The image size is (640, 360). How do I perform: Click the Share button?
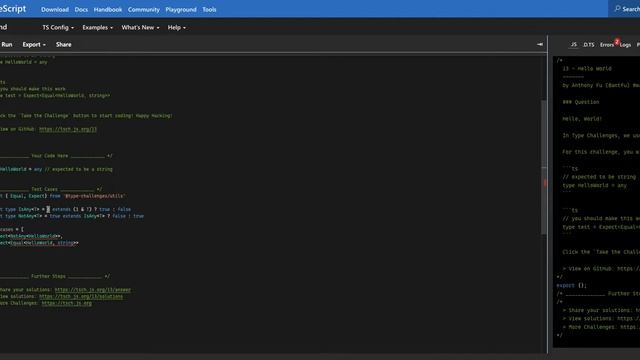point(63,44)
